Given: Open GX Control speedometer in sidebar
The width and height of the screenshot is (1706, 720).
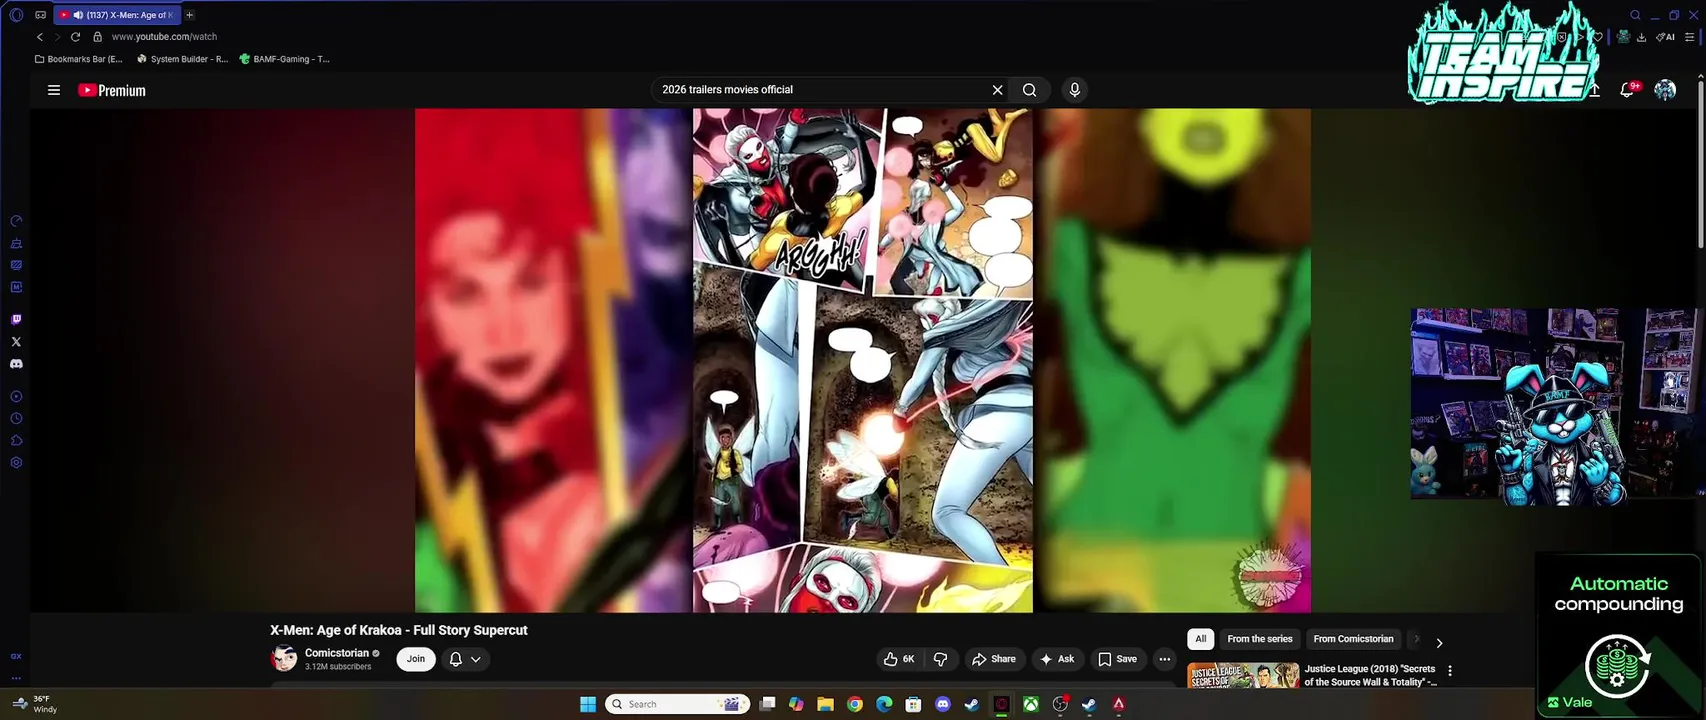Looking at the screenshot, I should [x=16, y=221].
